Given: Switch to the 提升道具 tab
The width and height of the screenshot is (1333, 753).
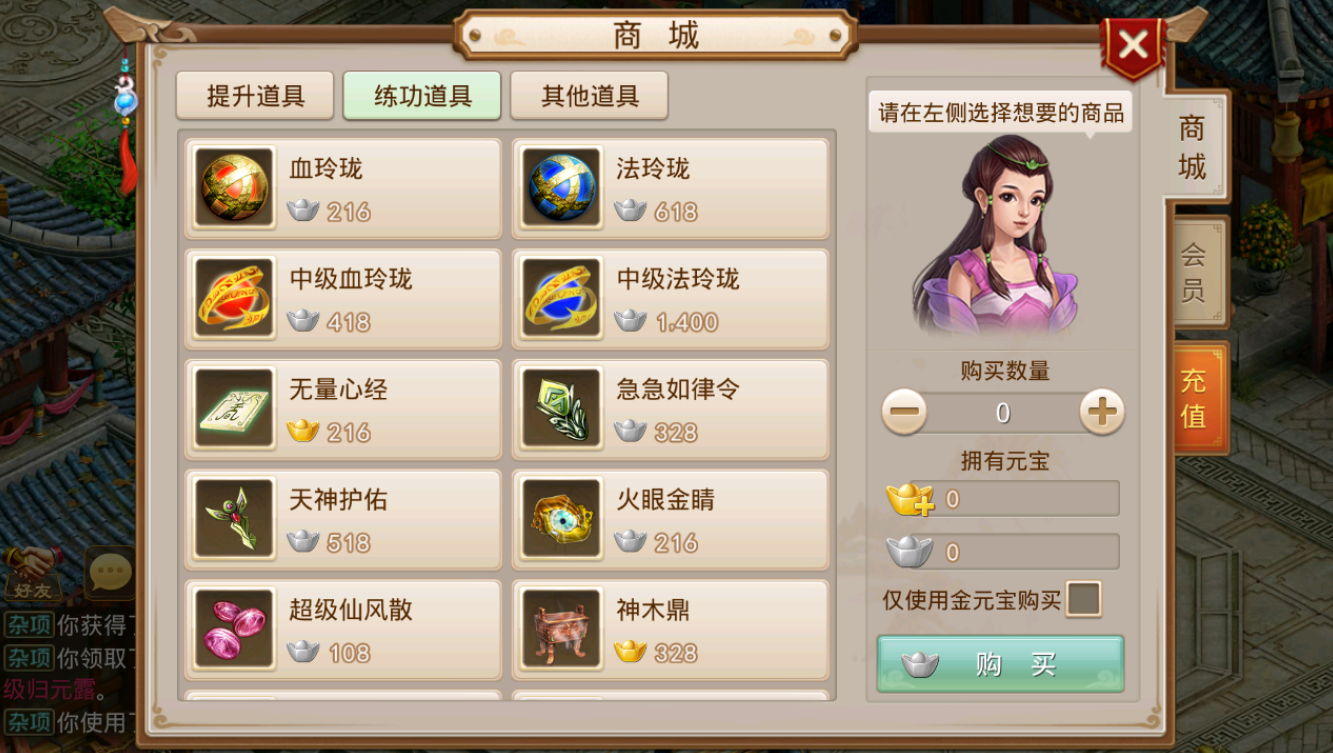Looking at the screenshot, I should coord(256,96).
